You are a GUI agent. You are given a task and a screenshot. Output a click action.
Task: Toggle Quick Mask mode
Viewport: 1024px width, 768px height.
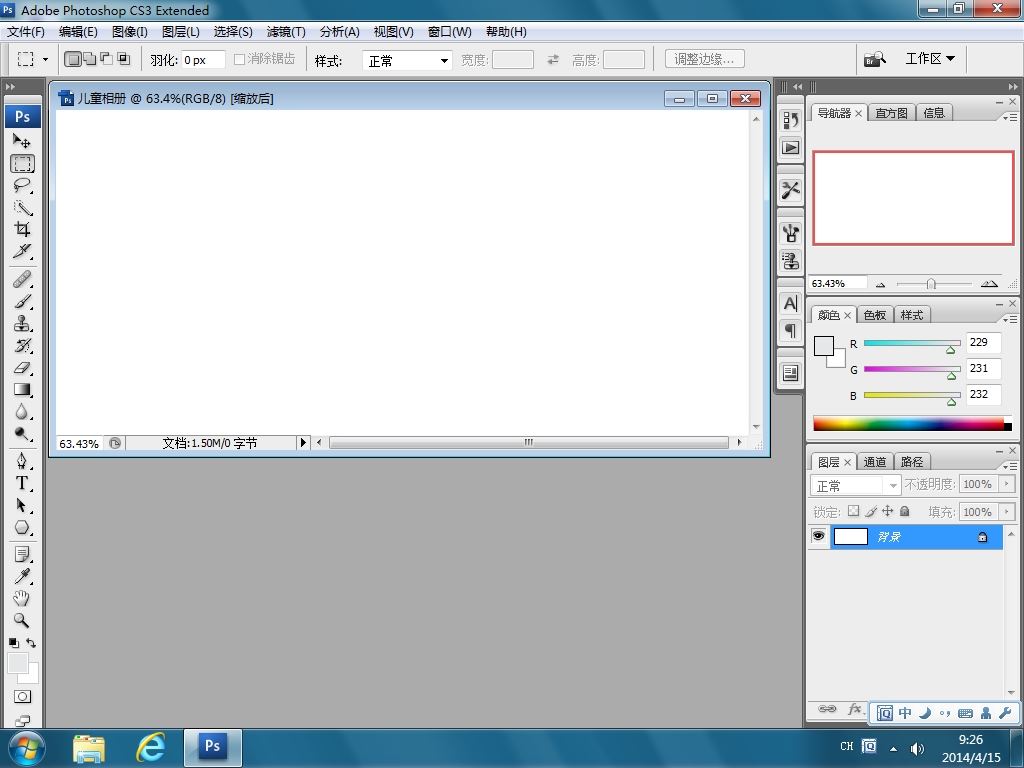pos(22,697)
